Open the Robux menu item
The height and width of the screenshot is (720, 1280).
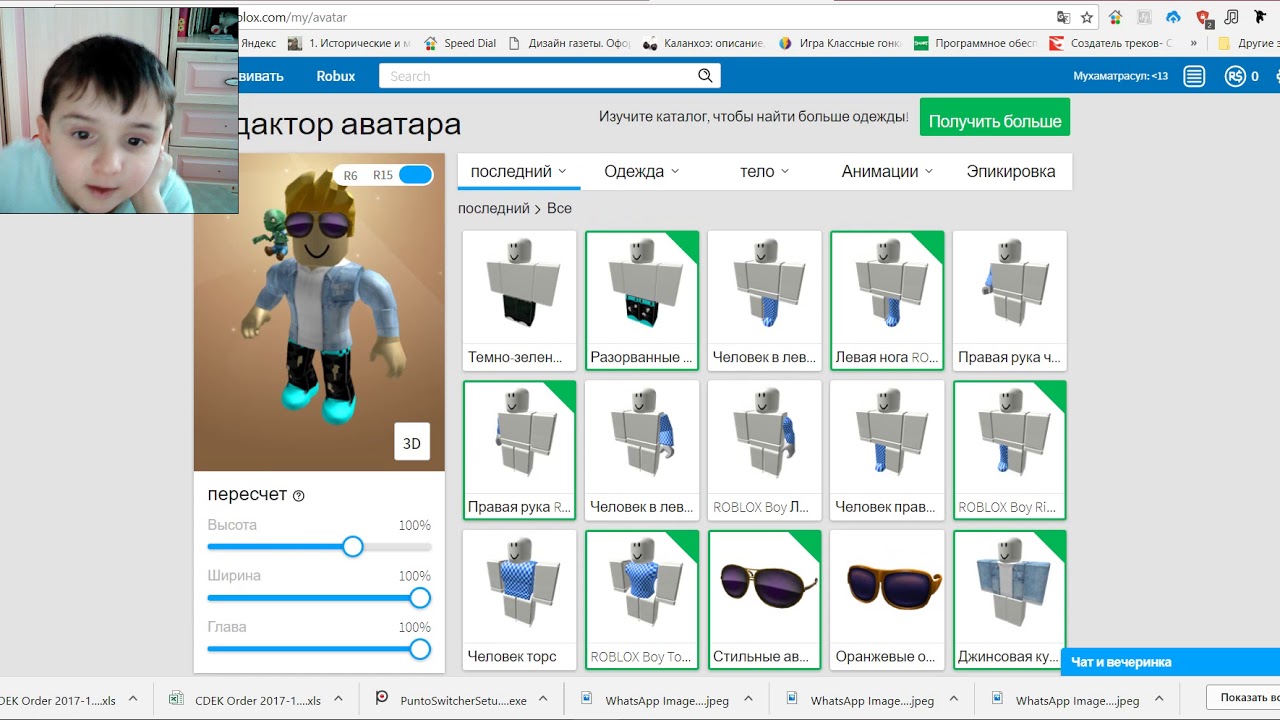coord(335,76)
